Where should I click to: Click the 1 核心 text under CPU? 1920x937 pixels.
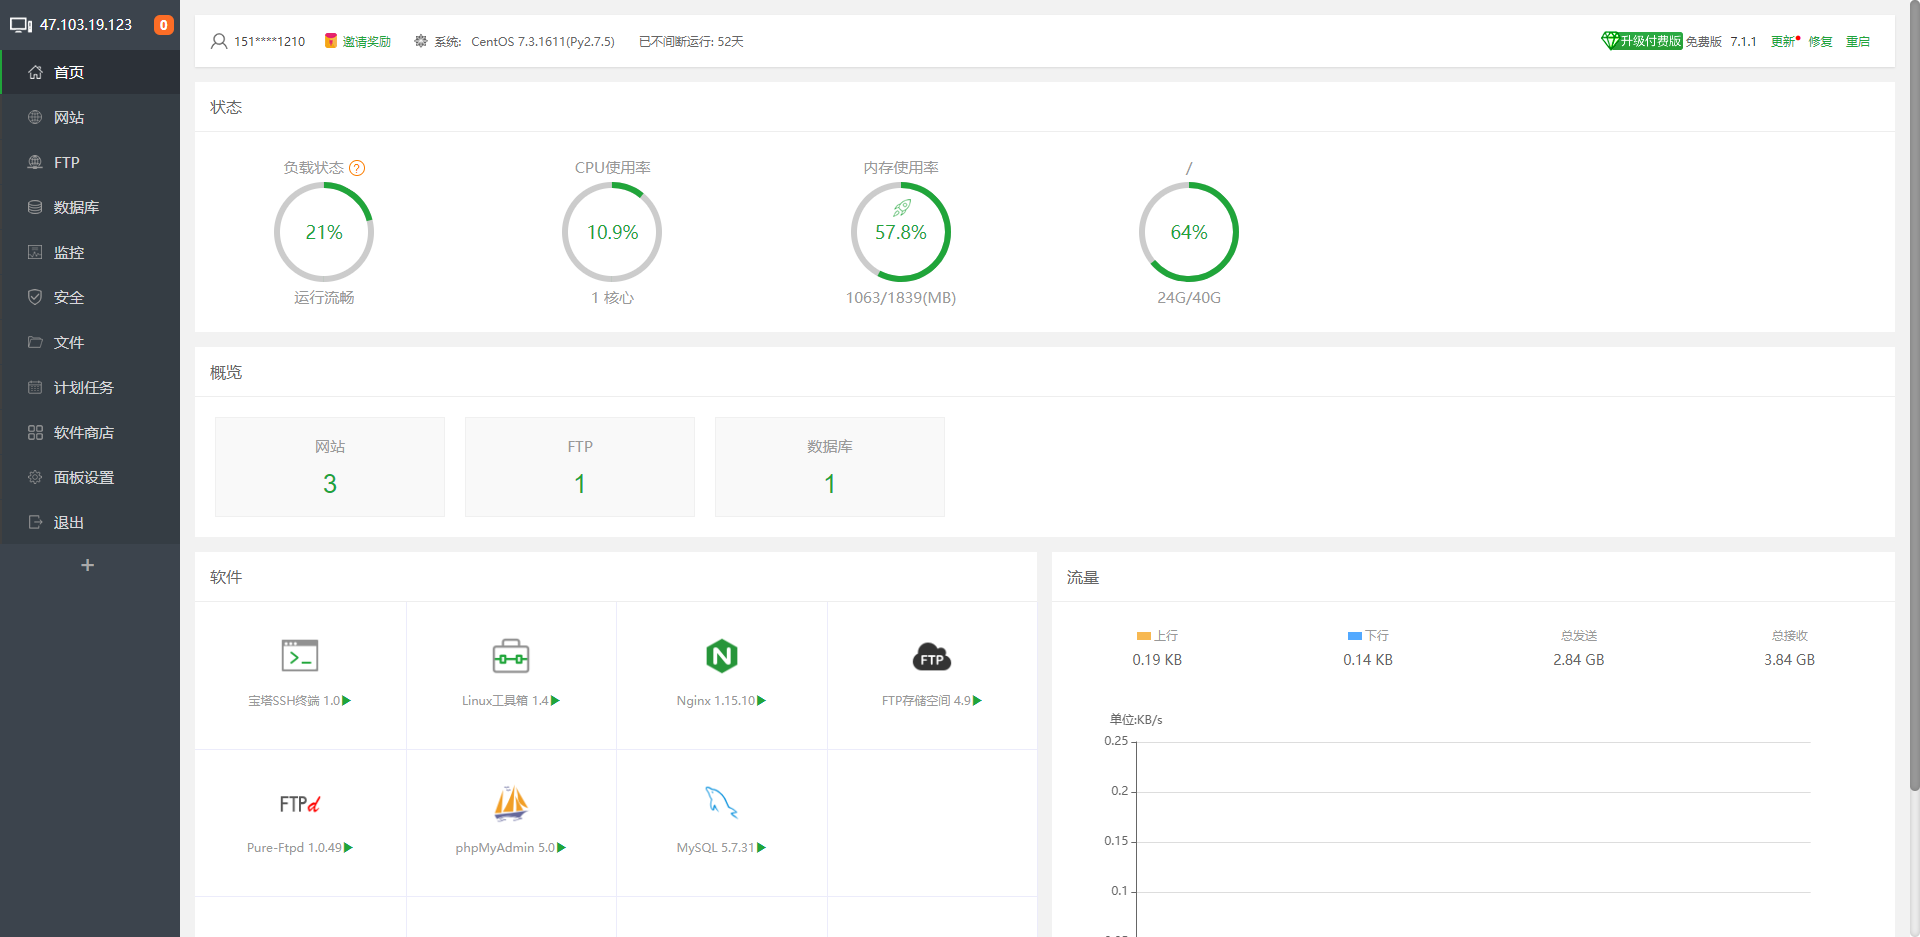(612, 298)
